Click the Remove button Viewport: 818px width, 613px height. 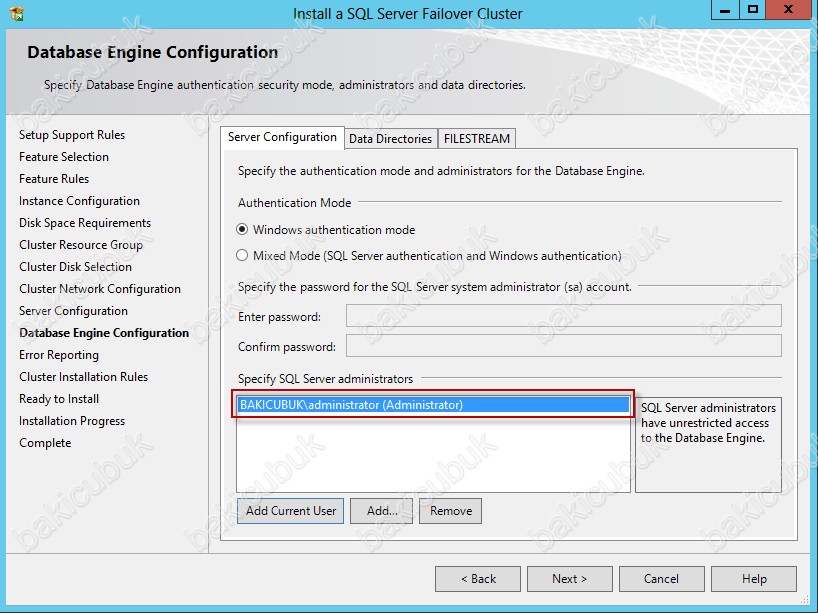(x=451, y=511)
